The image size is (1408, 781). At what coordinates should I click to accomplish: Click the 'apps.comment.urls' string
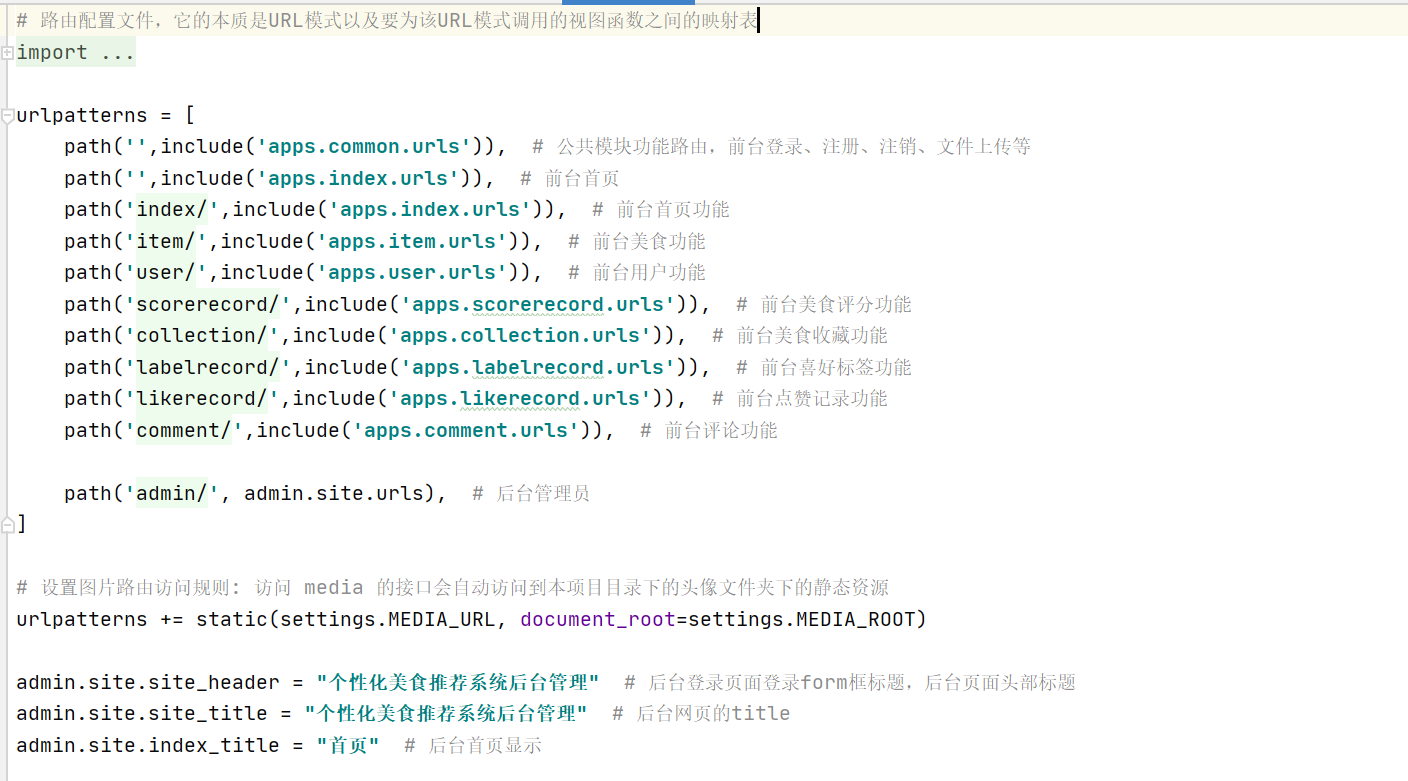click(x=466, y=430)
